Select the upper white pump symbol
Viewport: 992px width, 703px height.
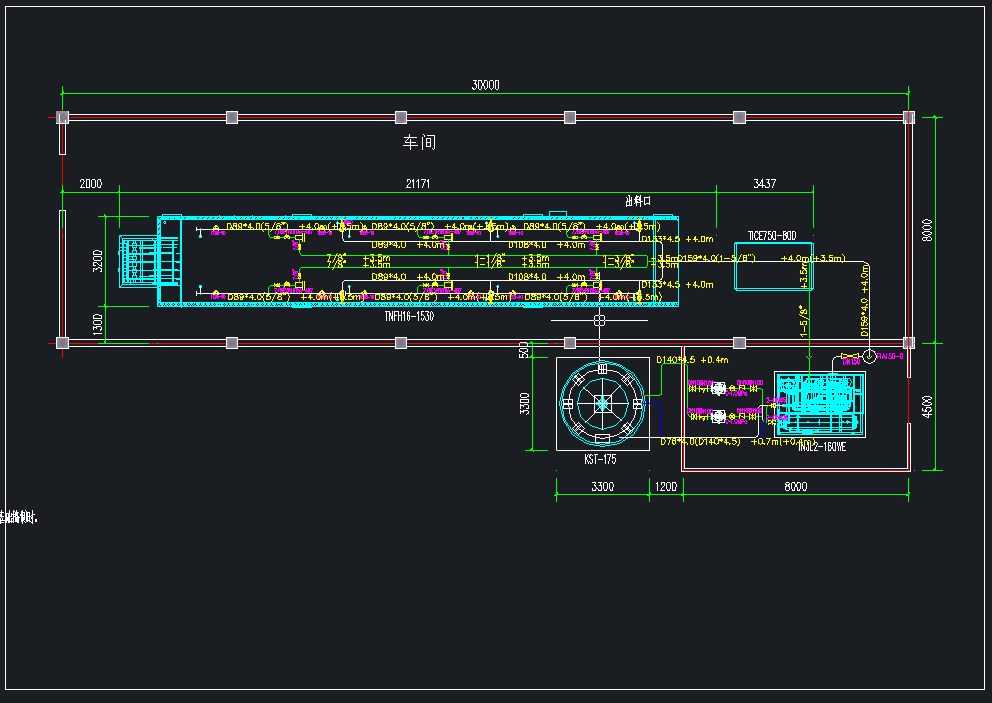click(x=718, y=389)
